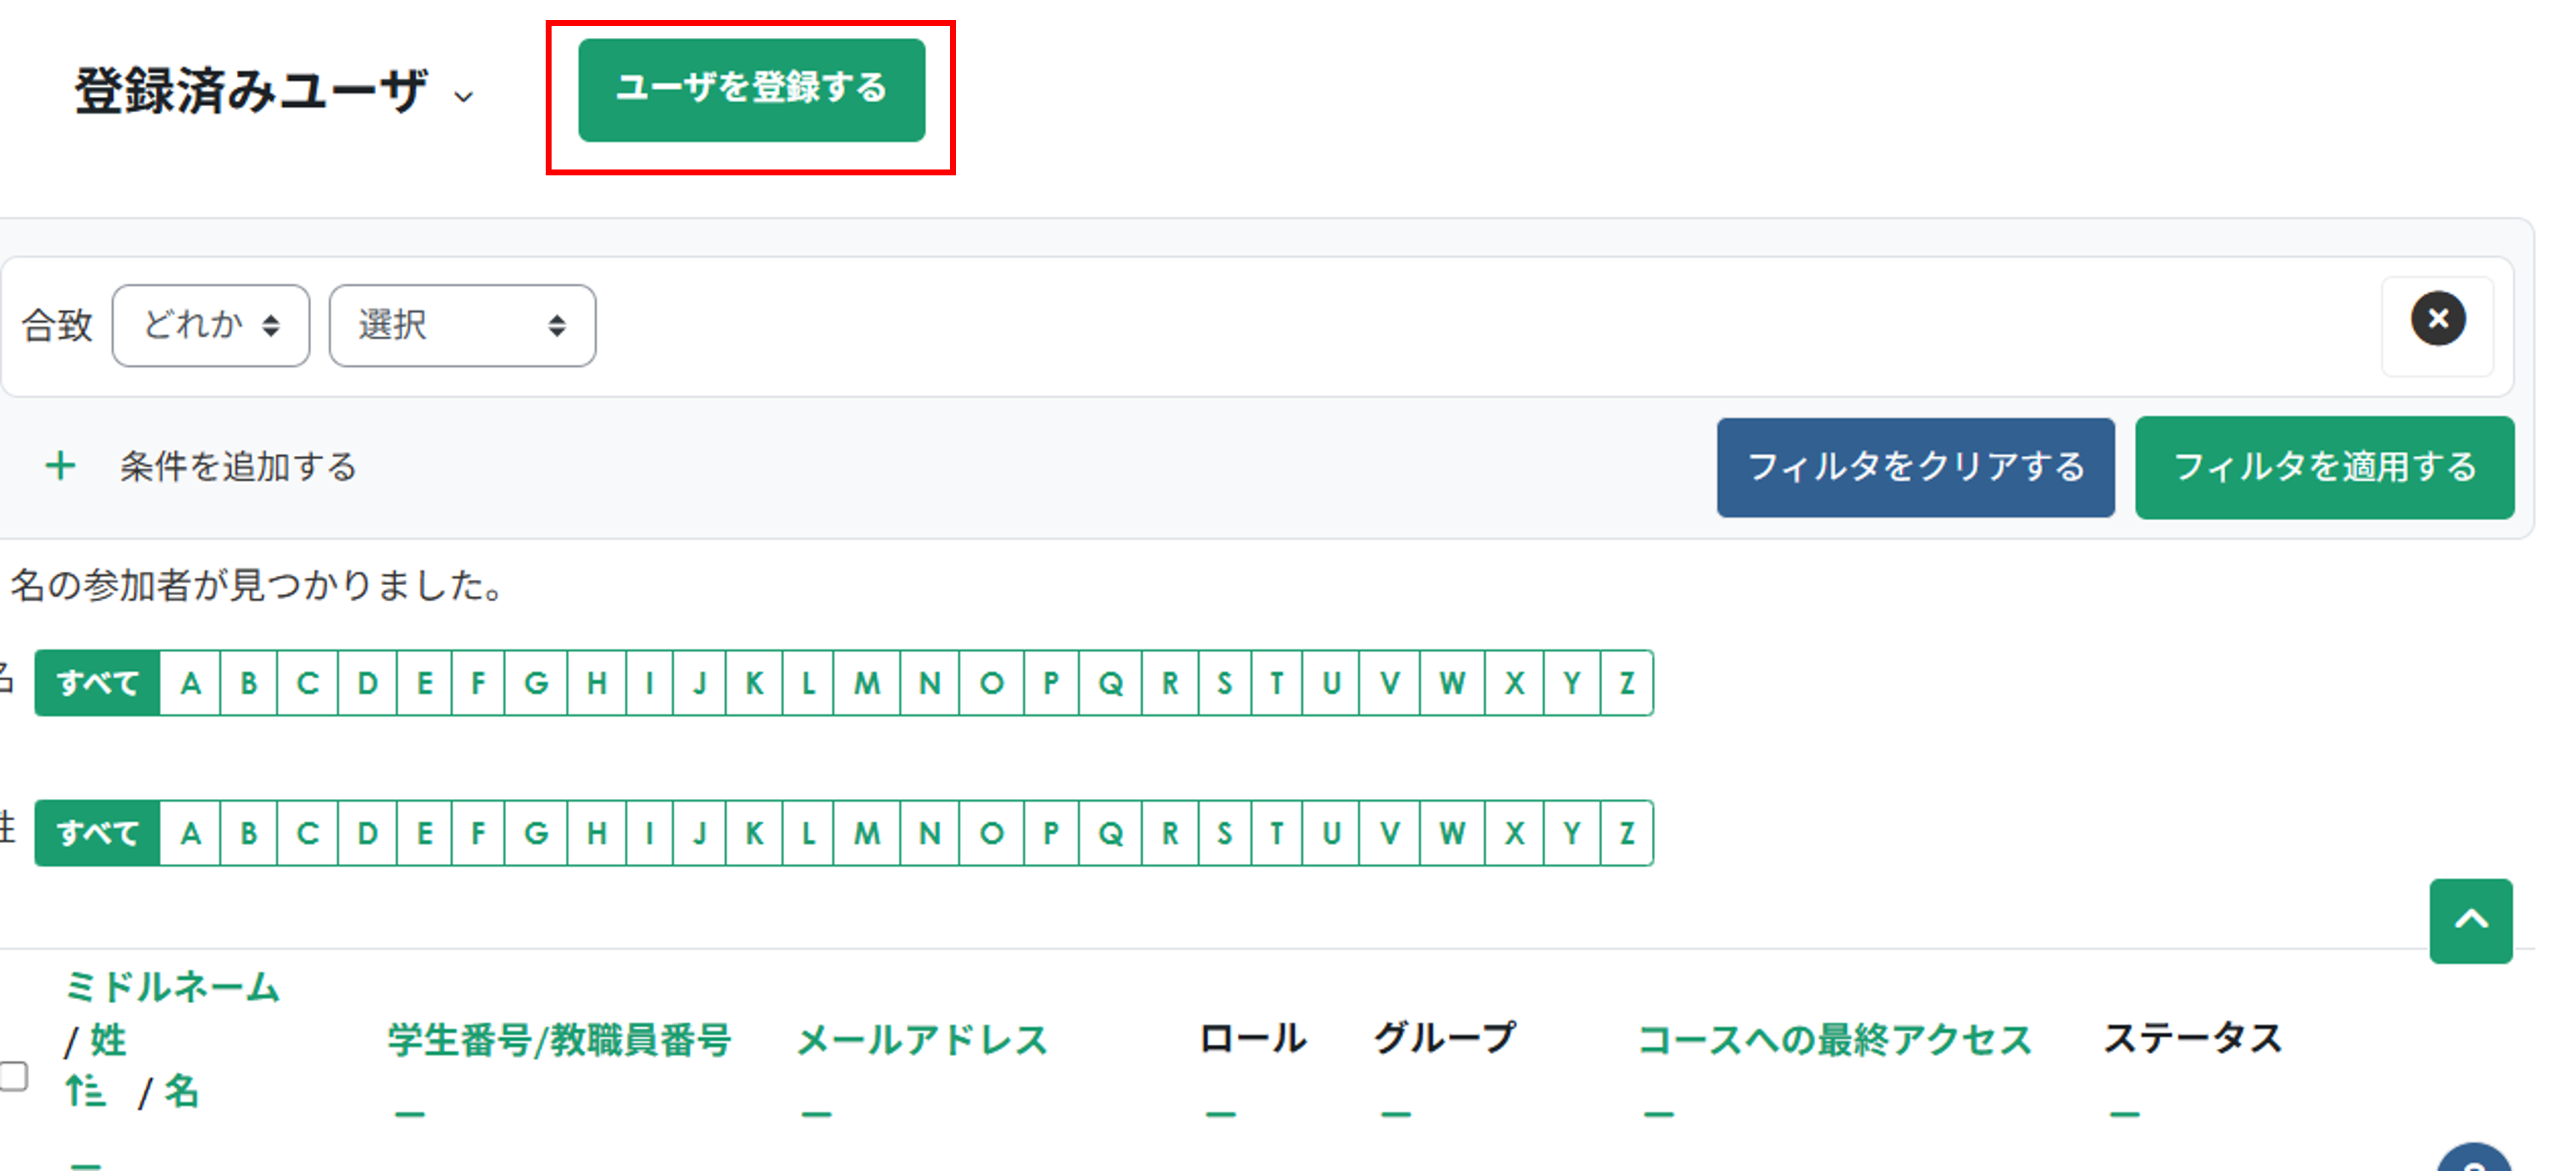Select letter Z in the first-name filter row
Viewport: 2576px width, 1171px height.
click(1628, 682)
